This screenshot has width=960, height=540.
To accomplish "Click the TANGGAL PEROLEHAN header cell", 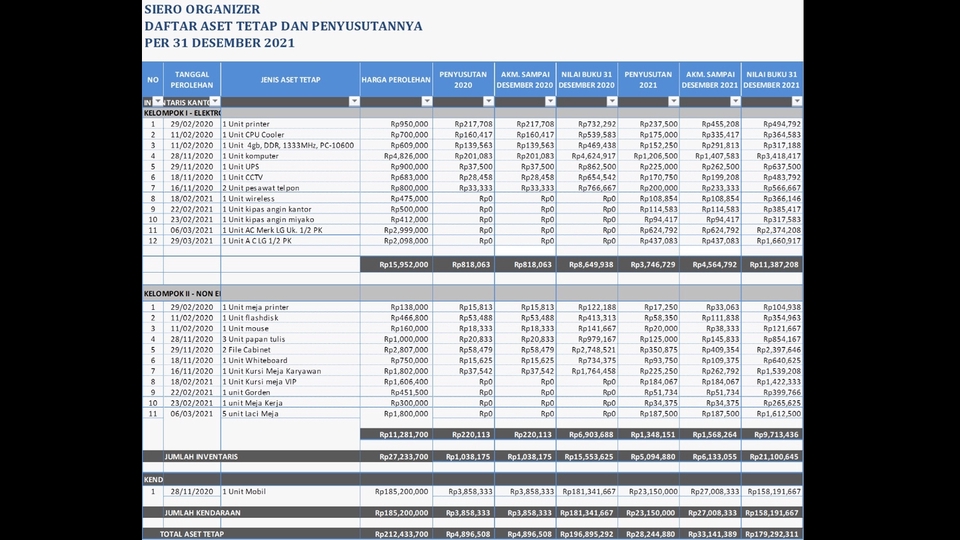I will coord(192,80).
